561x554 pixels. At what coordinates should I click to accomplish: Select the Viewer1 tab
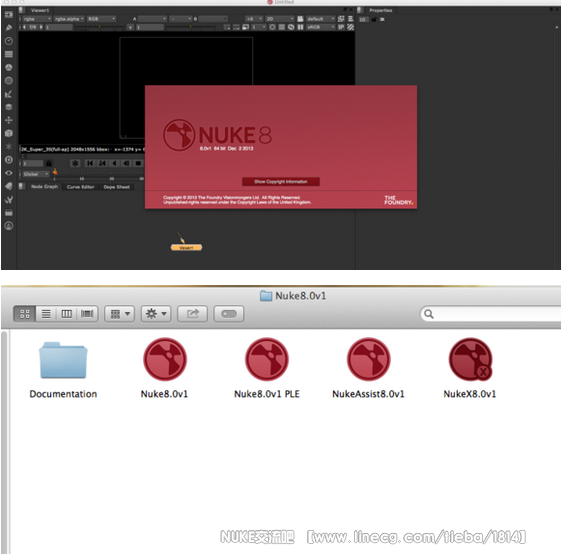click(40, 10)
